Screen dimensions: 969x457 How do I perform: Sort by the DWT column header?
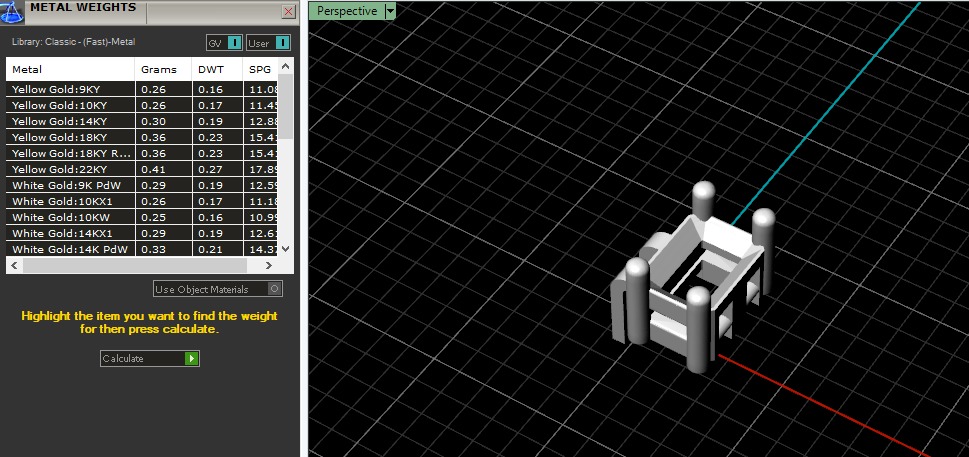click(x=217, y=69)
